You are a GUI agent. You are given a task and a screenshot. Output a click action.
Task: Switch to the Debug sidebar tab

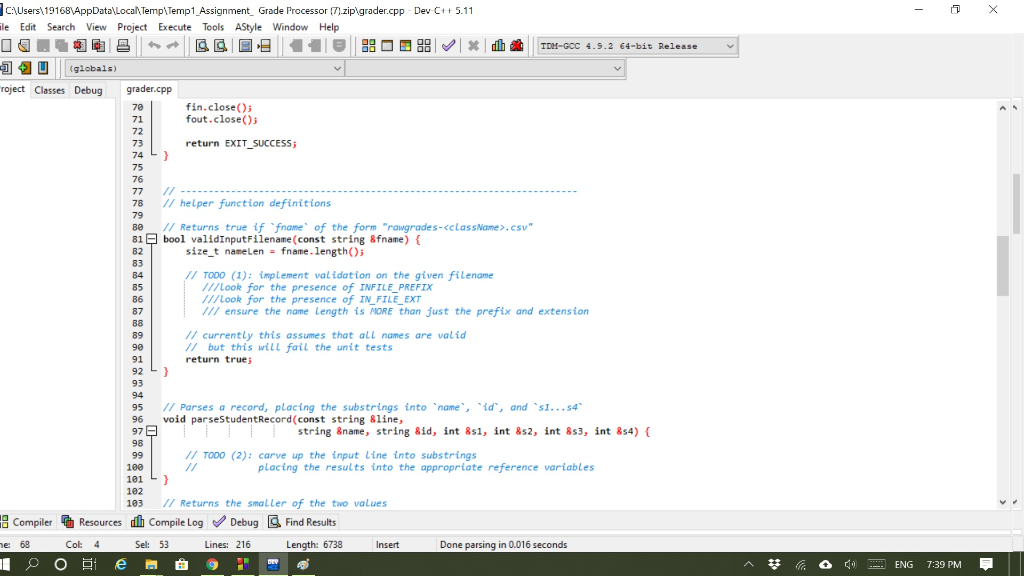point(88,90)
